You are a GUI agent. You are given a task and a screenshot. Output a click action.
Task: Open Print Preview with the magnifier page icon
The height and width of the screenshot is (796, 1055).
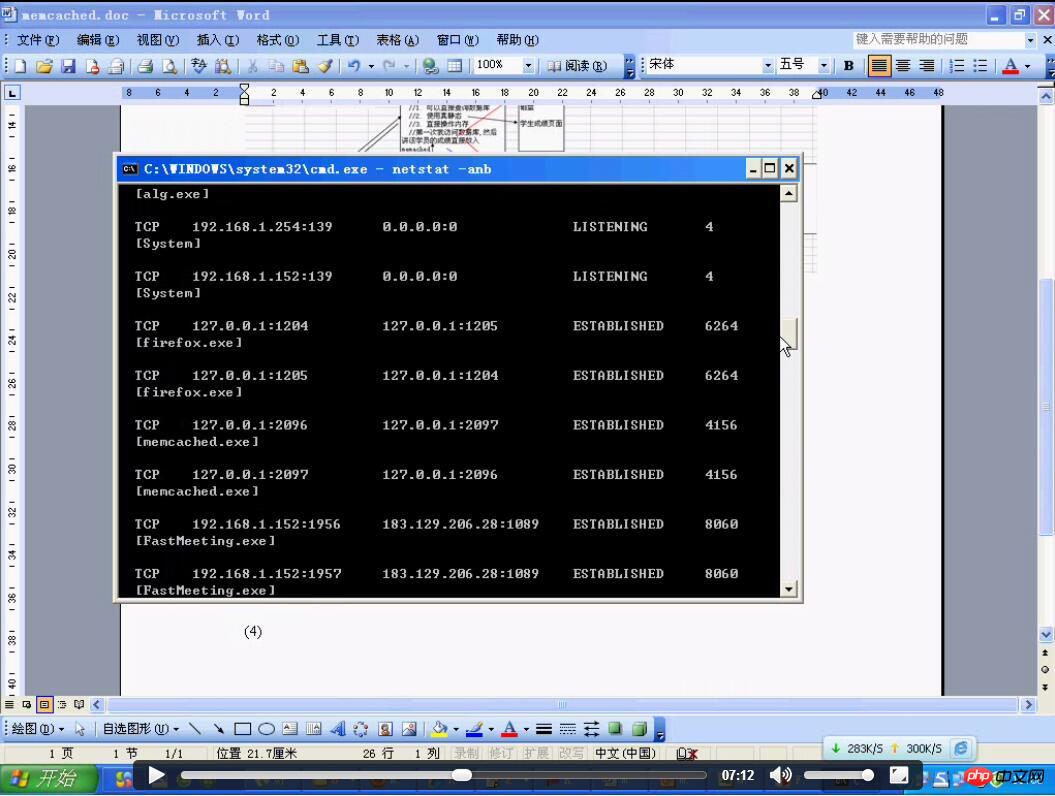170,66
